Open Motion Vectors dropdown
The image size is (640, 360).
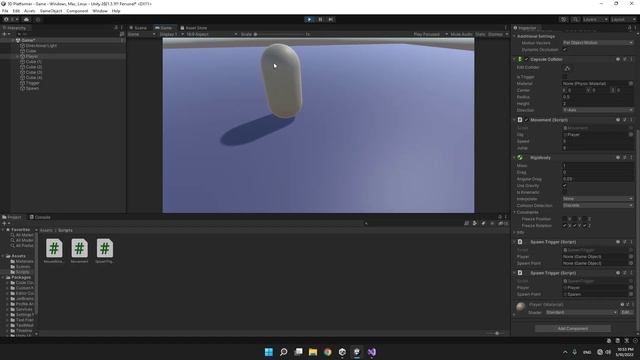tap(598, 43)
